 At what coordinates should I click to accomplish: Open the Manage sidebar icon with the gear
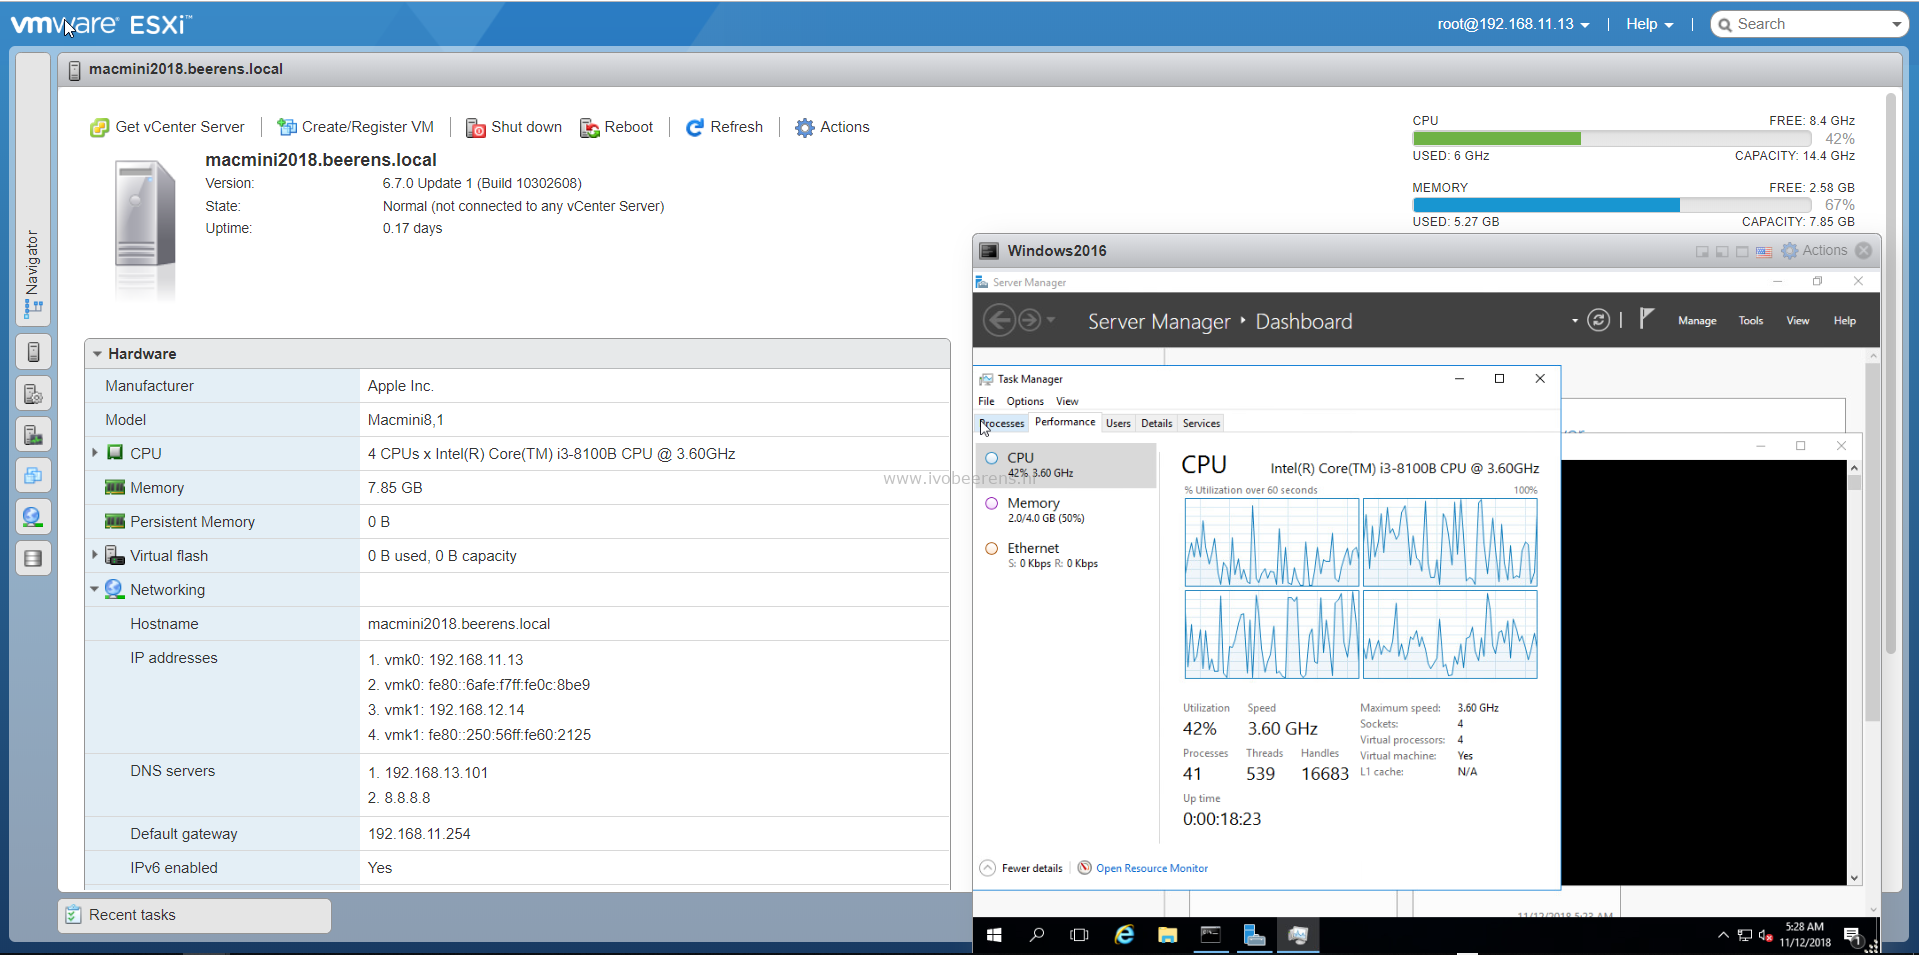pos(33,393)
